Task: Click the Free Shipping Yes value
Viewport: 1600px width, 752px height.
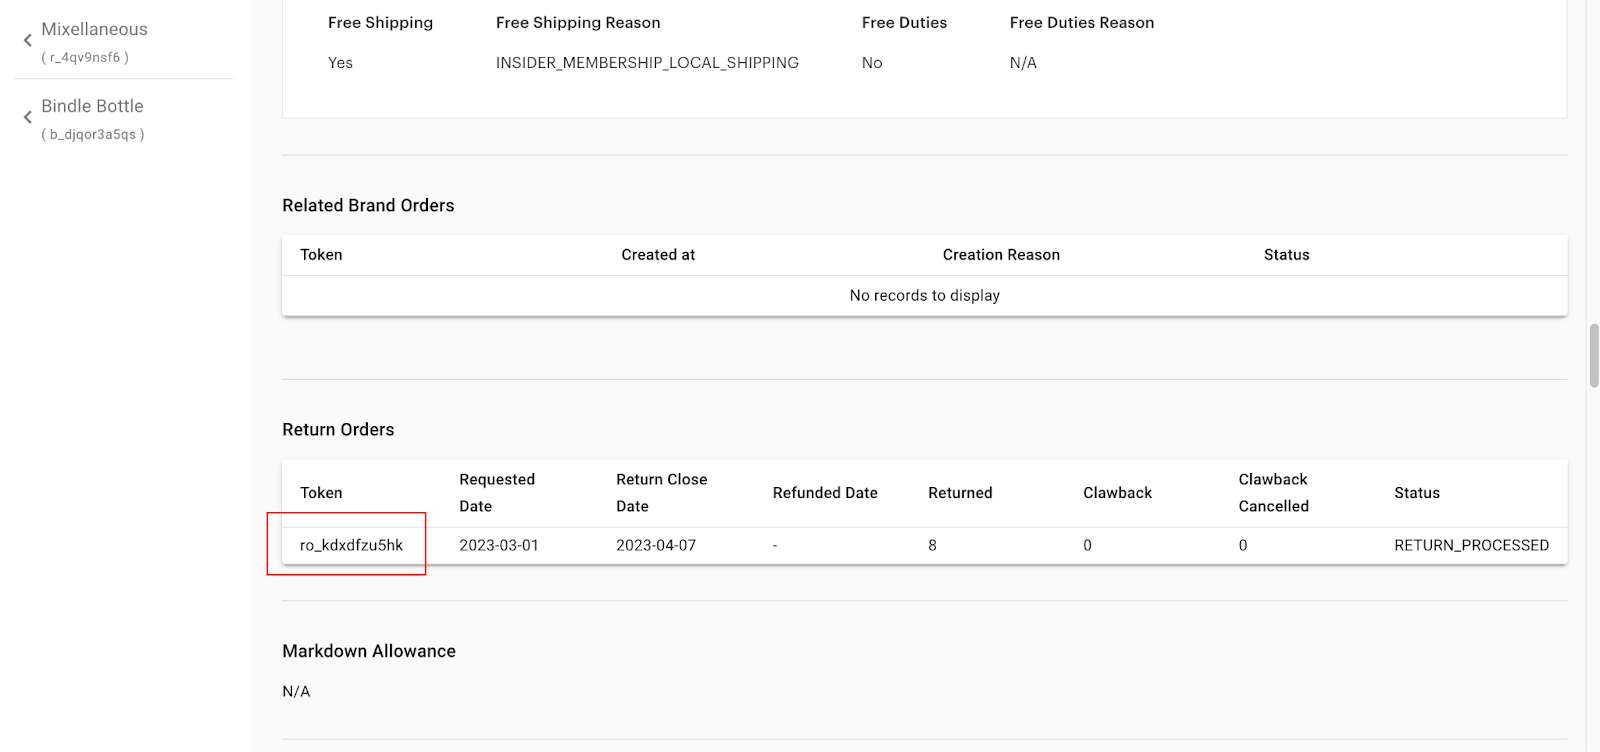Action: click(340, 63)
